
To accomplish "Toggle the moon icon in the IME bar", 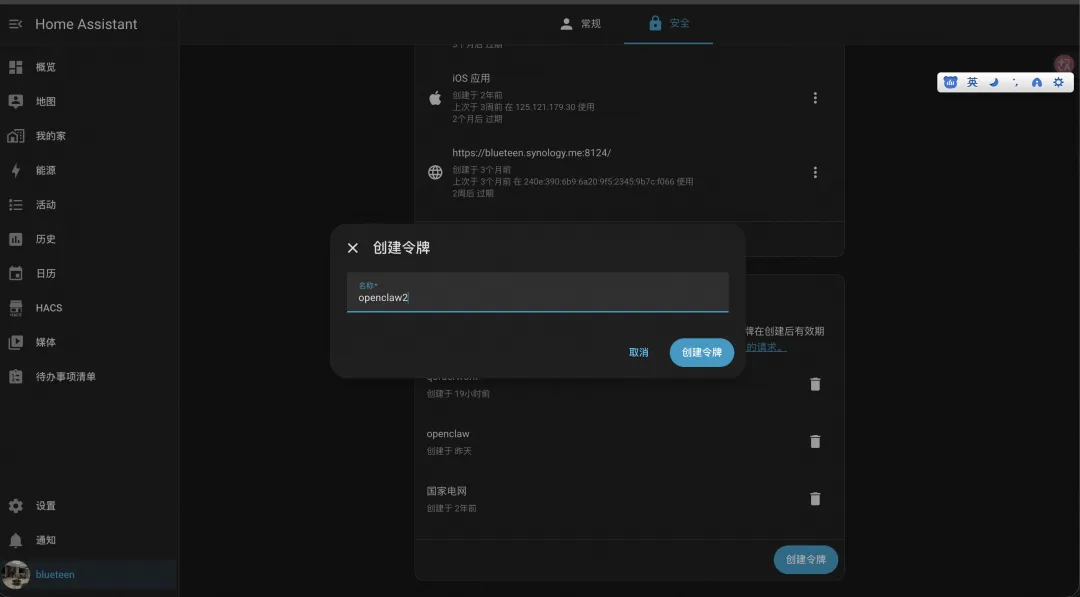I will point(994,83).
